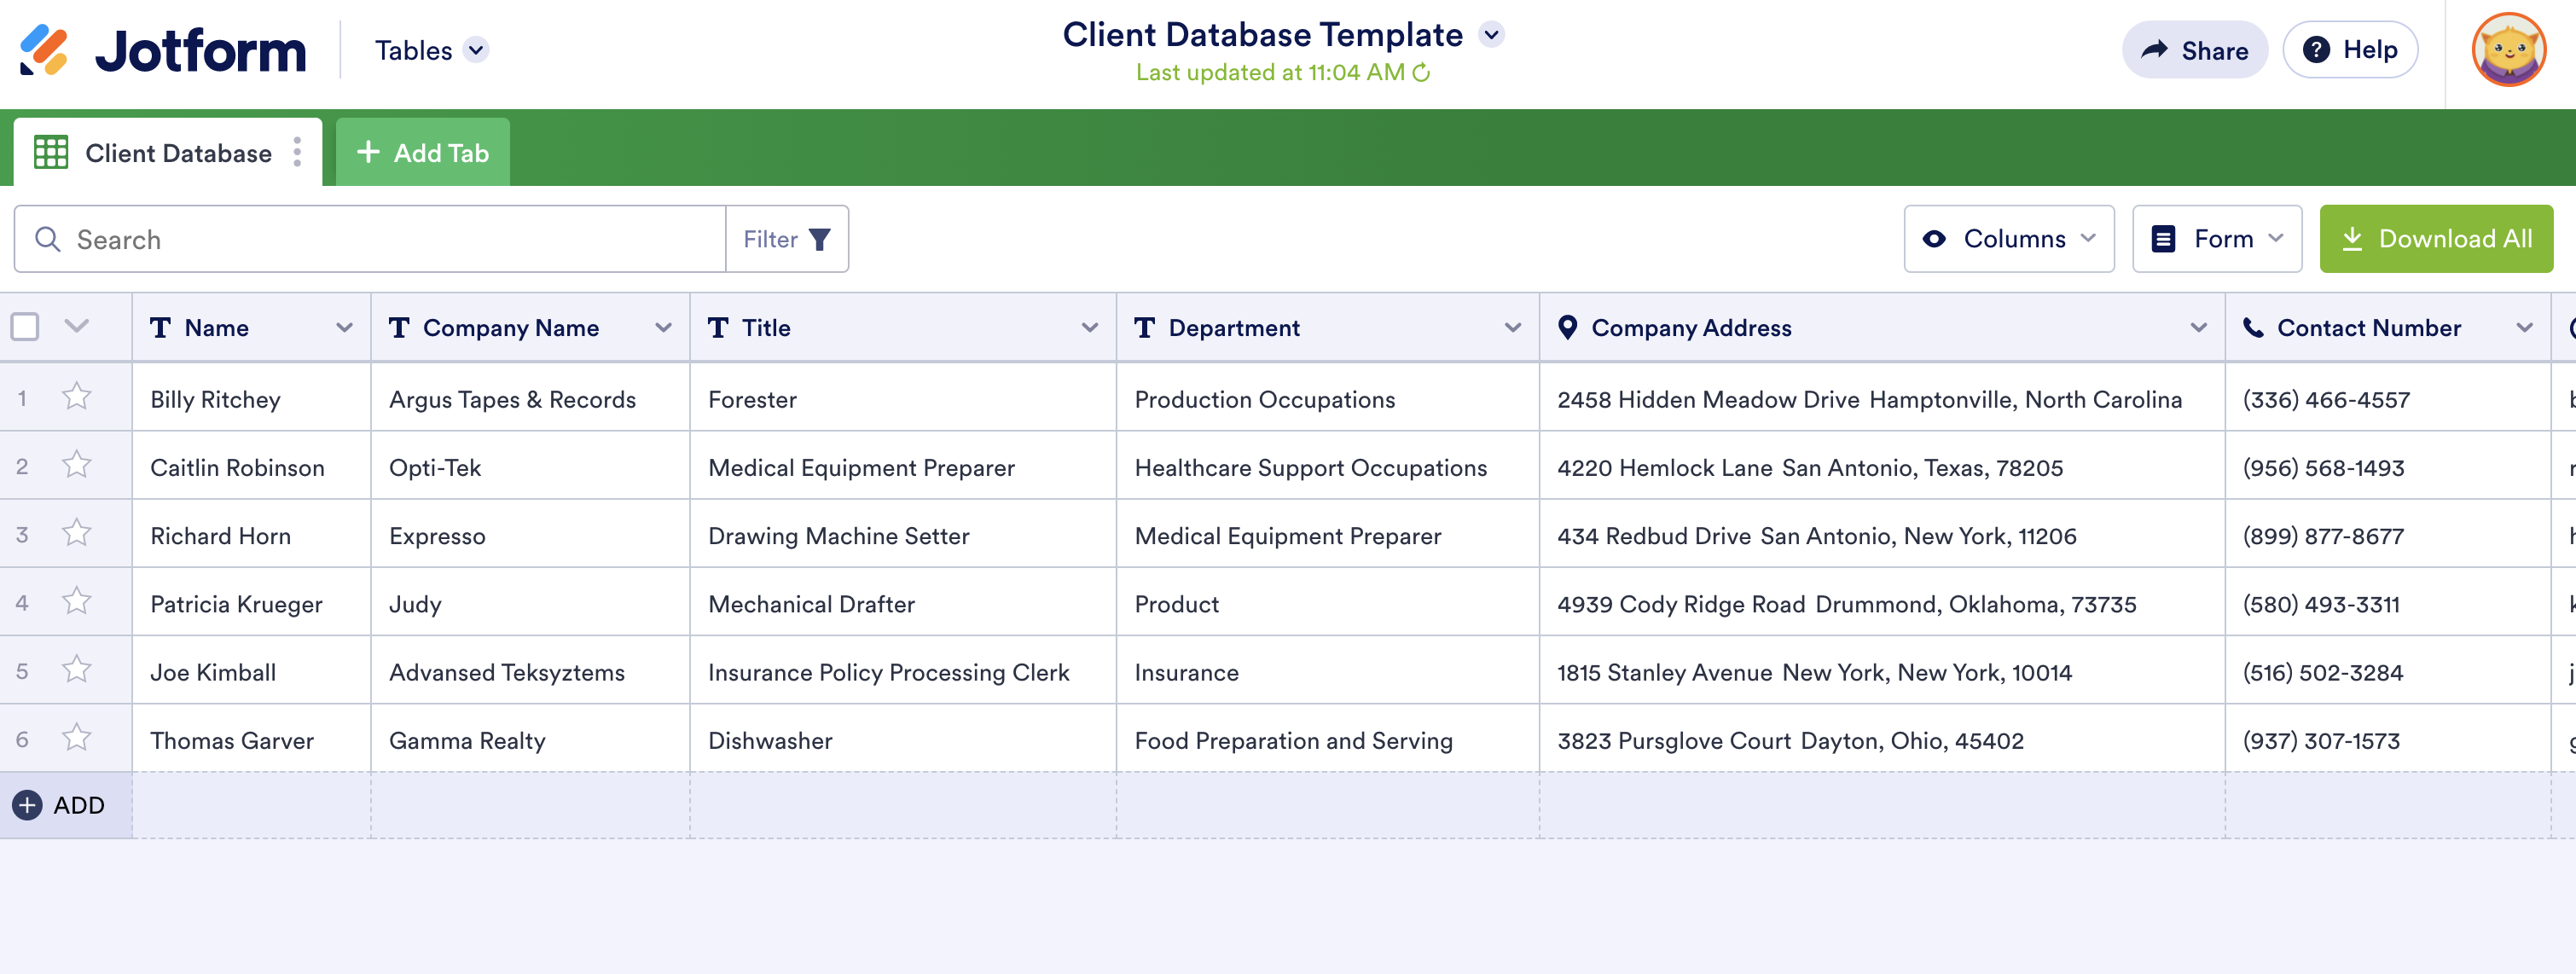Star the Billy Ritchey row

77,397
